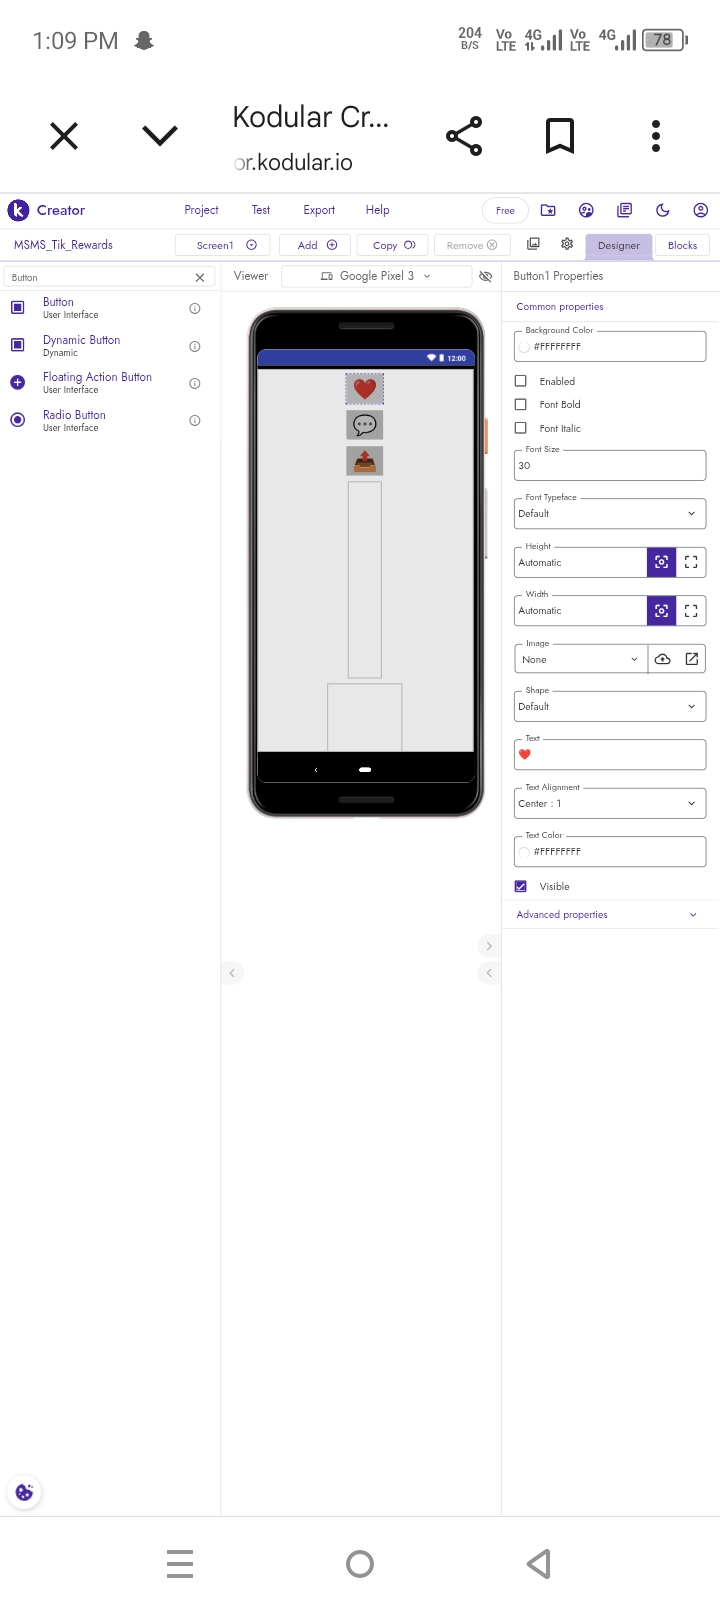The width and height of the screenshot is (720, 1612).
Task: Open the Font Typeface dropdown
Action: click(610, 513)
